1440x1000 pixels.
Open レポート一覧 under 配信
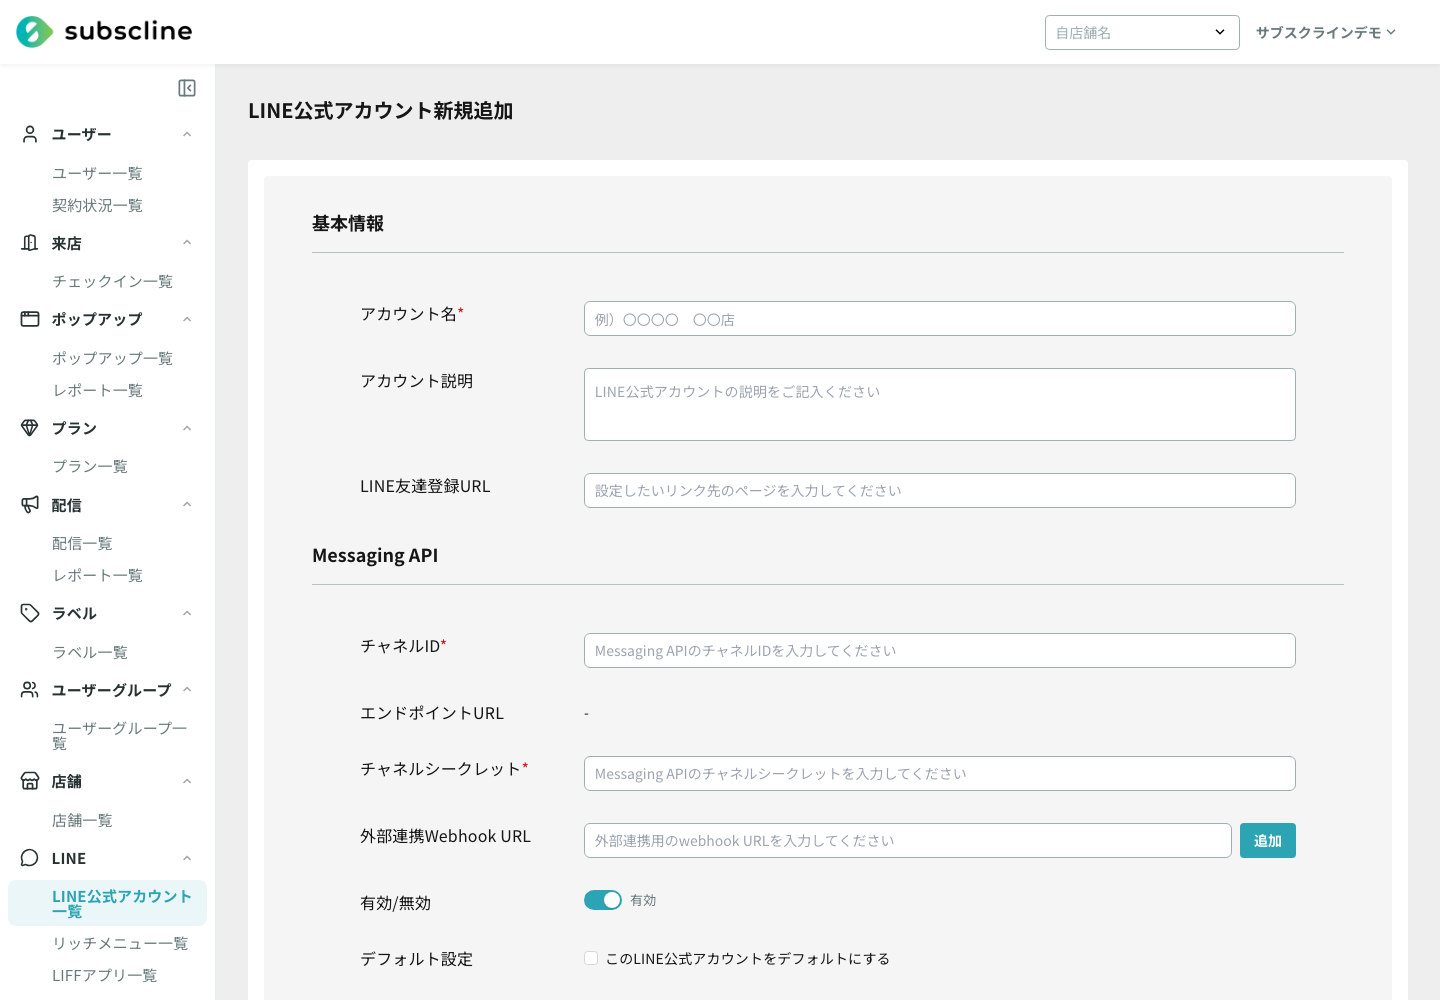[97, 575]
